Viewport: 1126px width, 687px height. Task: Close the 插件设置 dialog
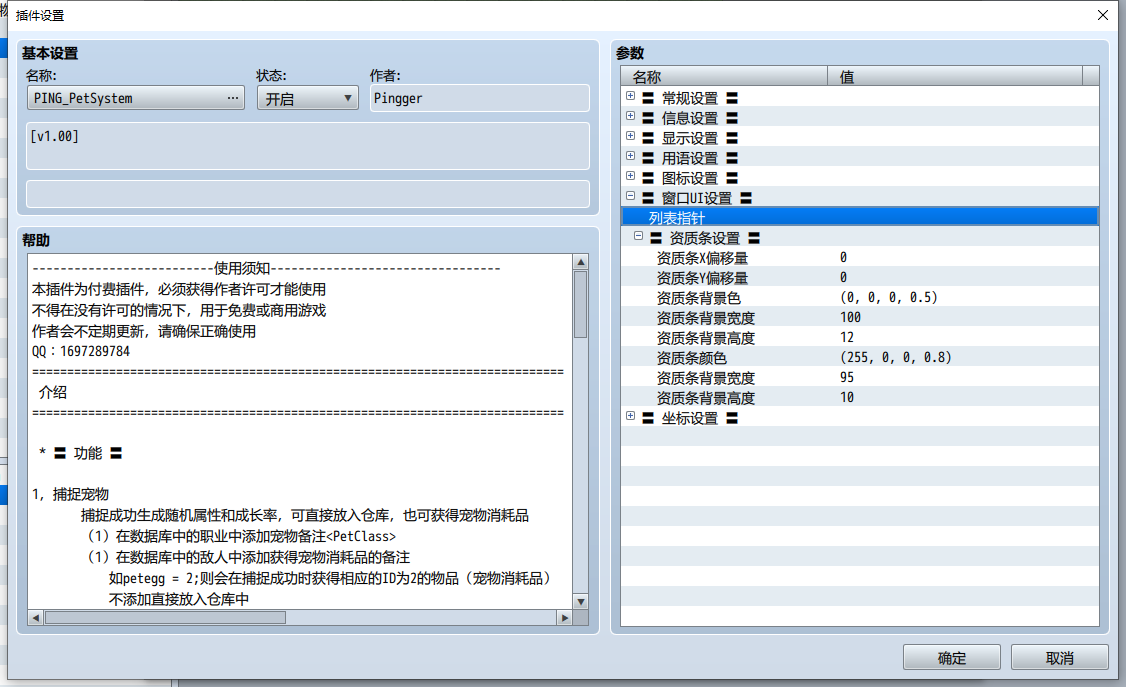tap(1103, 15)
